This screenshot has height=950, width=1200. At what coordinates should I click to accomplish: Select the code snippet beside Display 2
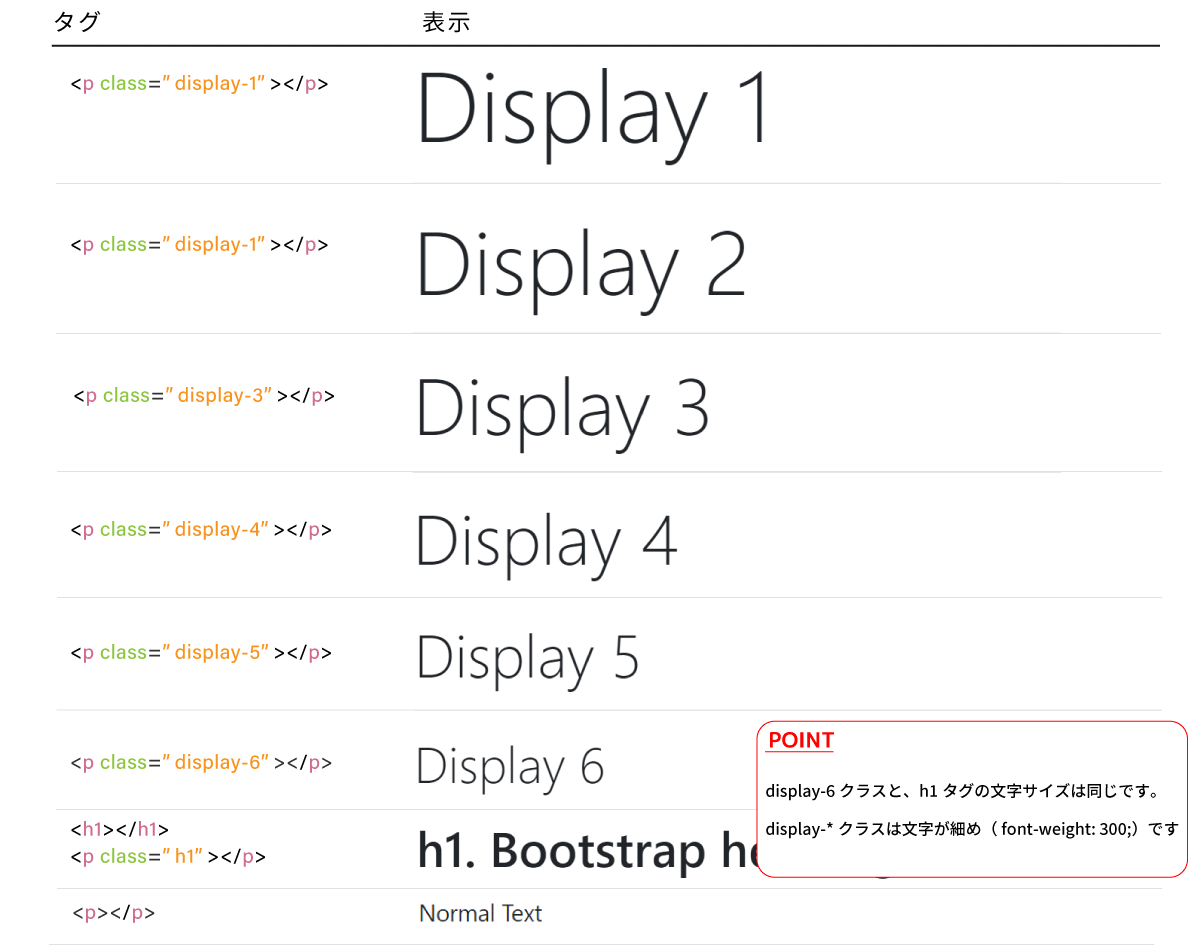199,244
